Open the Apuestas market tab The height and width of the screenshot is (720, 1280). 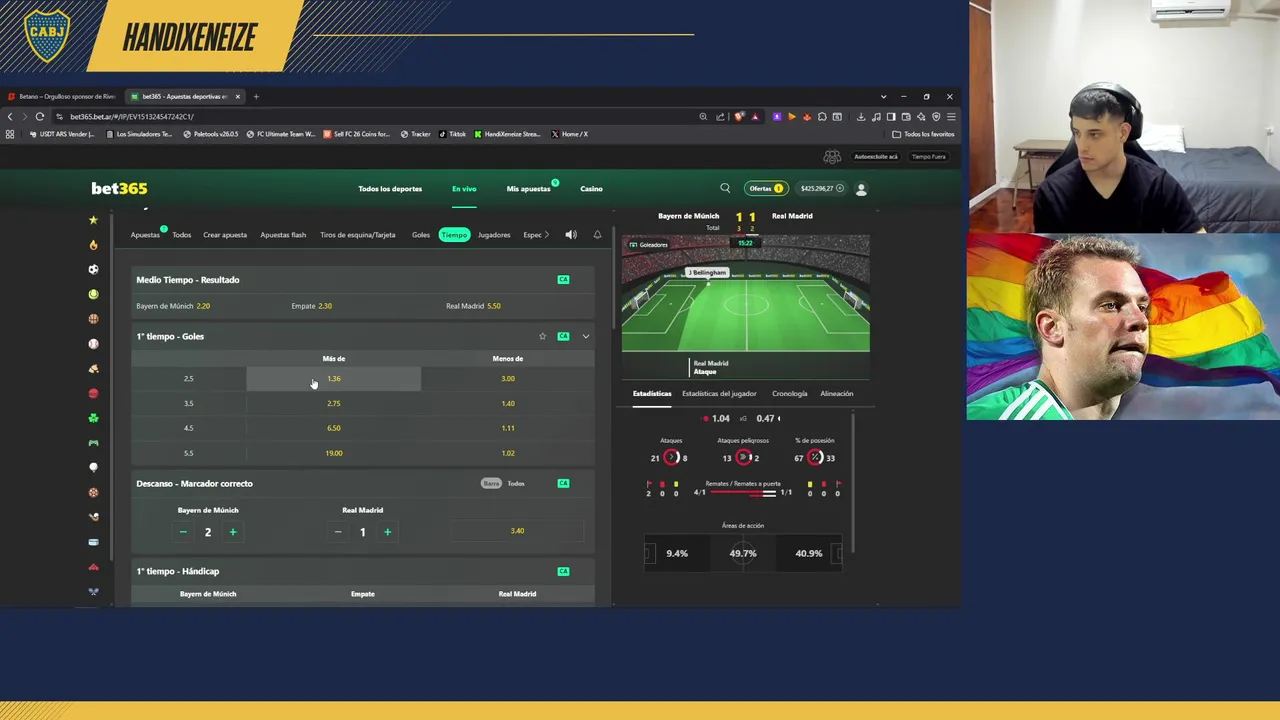(x=145, y=235)
